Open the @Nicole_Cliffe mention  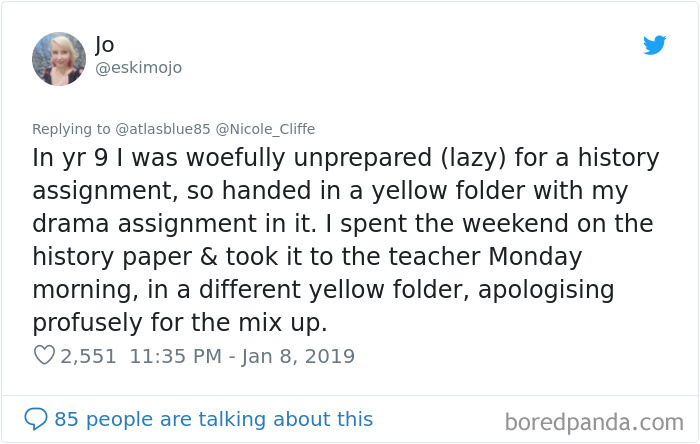point(265,129)
